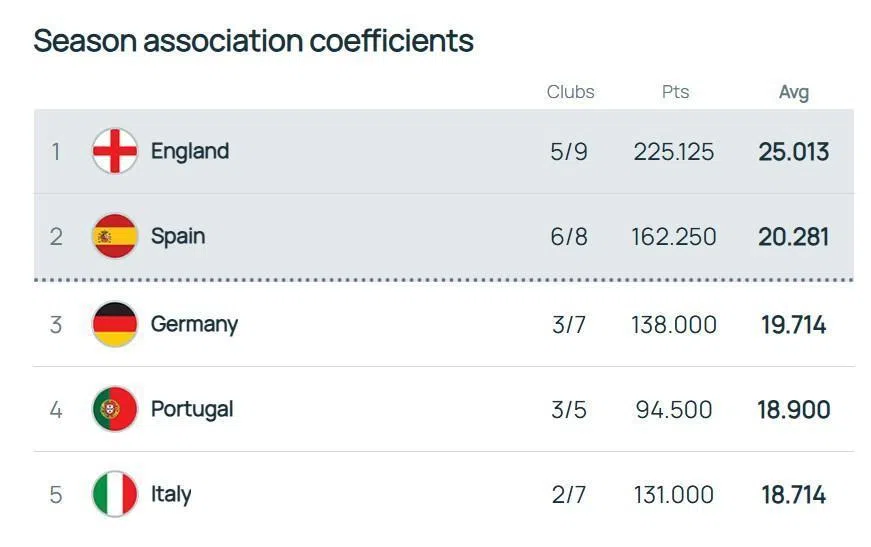Screen dimensions: 871x547
Task: Open the England association link
Action: 190,151
